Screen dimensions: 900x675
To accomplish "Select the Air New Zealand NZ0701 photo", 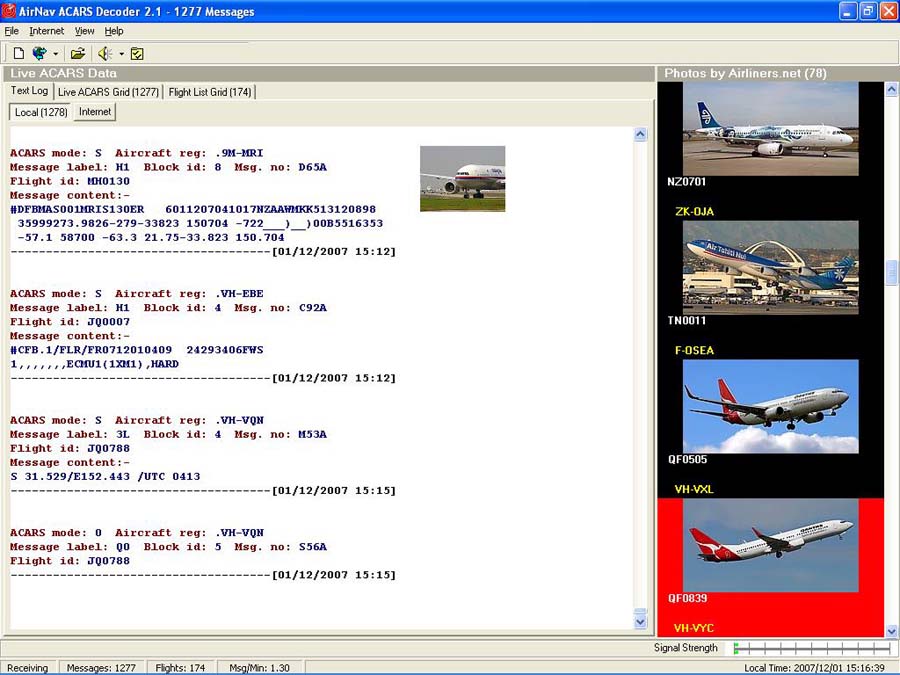I will (771, 129).
